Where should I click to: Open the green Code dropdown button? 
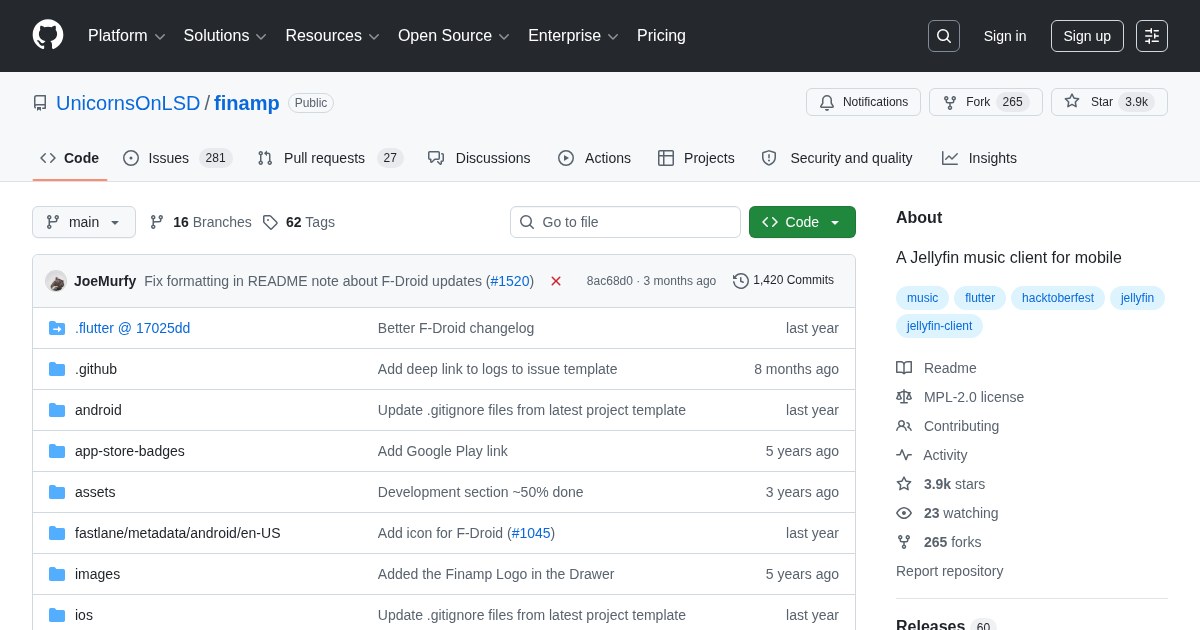coord(802,222)
